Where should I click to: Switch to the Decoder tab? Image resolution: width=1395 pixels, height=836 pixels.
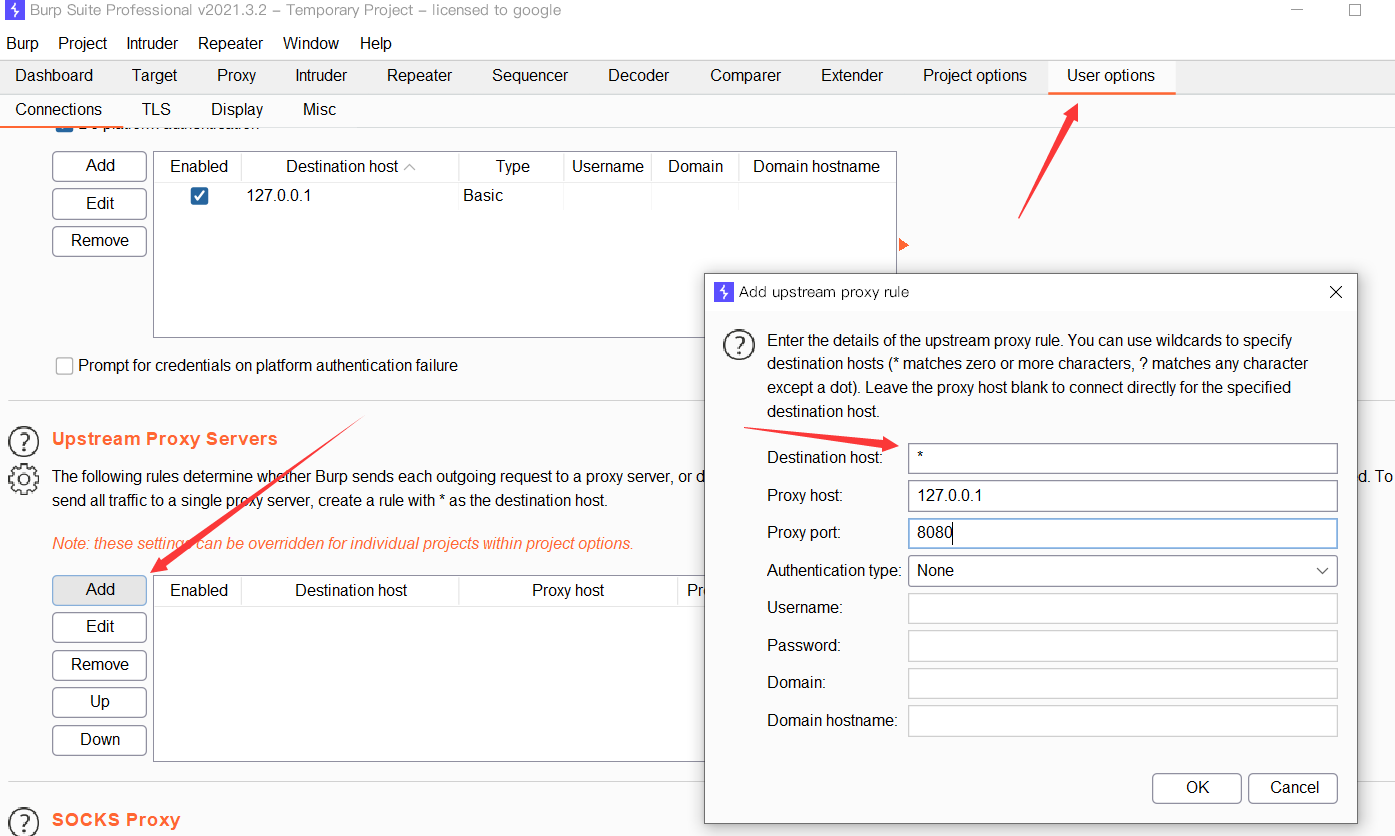pyautogui.click(x=638, y=76)
